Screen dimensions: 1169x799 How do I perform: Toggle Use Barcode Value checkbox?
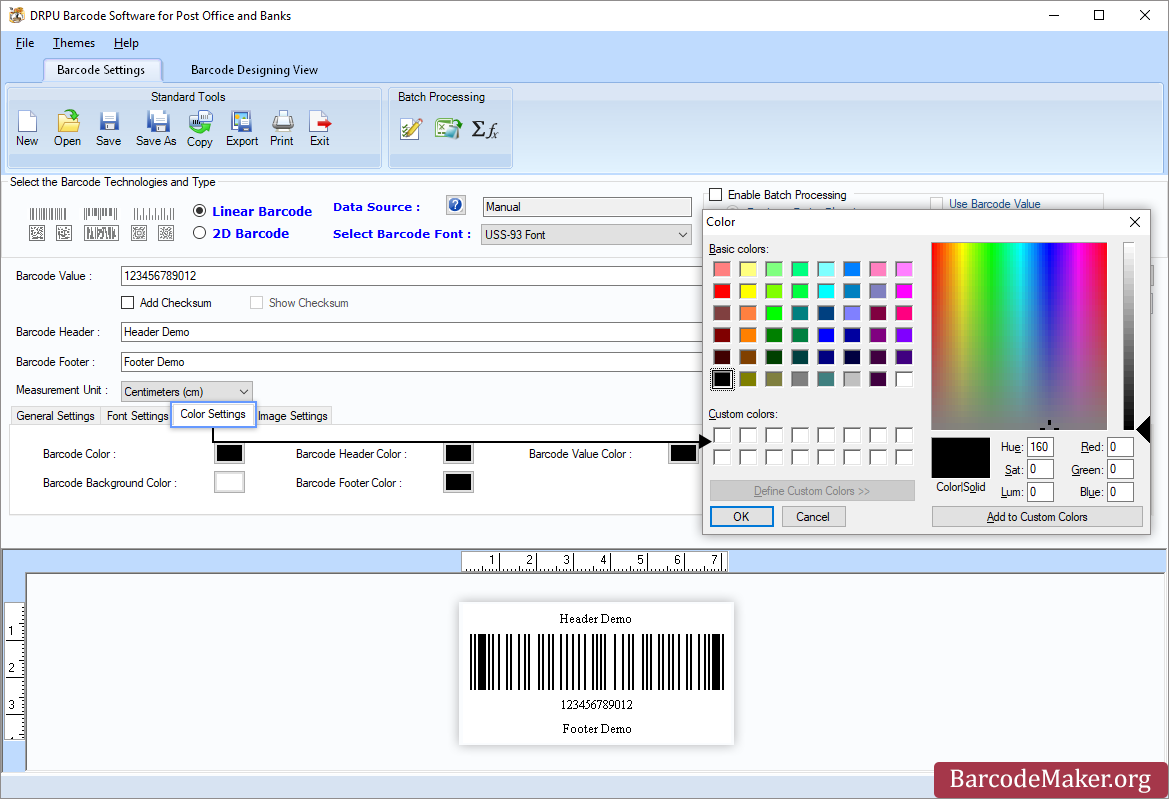[936, 203]
